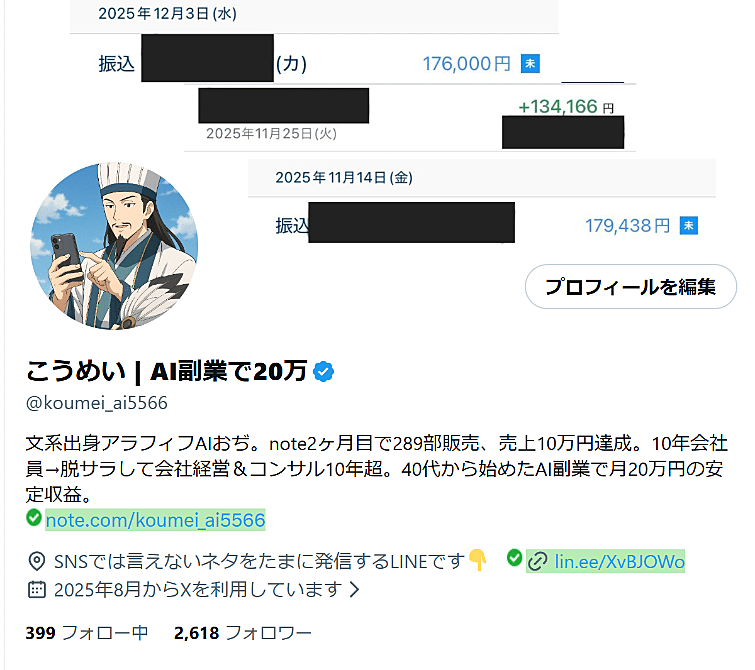Click the blue 未 icon beside 179,438円
The width and height of the screenshot is (755, 670).
689,225
